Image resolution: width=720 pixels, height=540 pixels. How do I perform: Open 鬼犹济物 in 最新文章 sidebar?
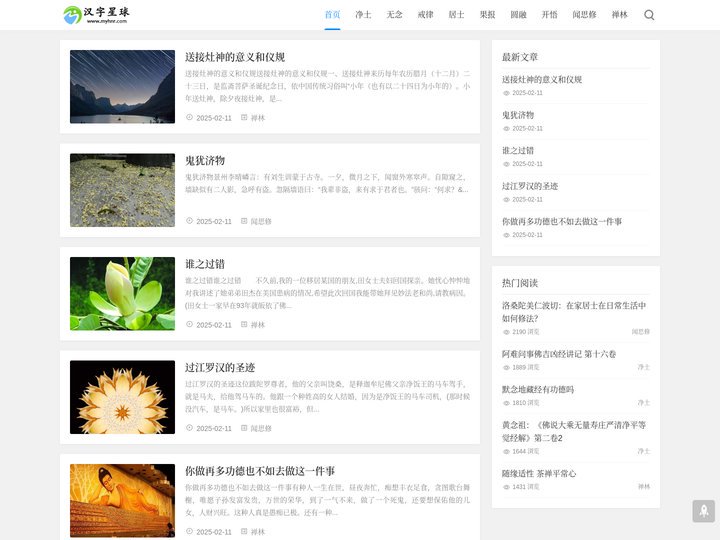pos(518,115)
